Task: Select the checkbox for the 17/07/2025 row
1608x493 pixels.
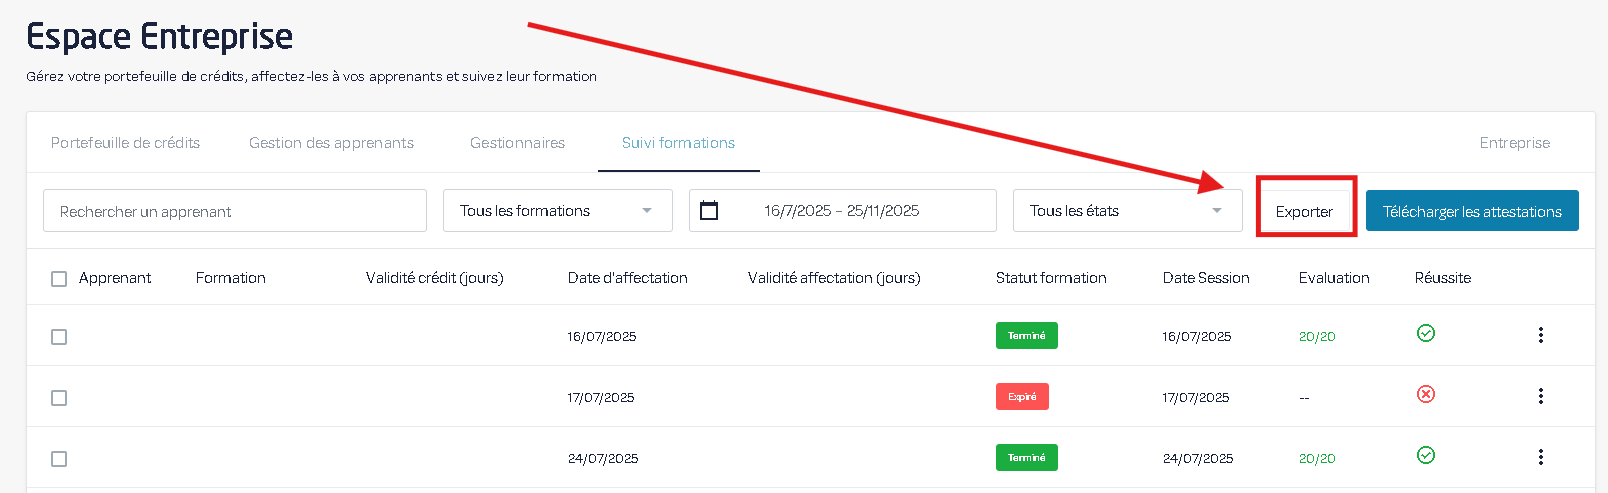Action: [59, 398]
